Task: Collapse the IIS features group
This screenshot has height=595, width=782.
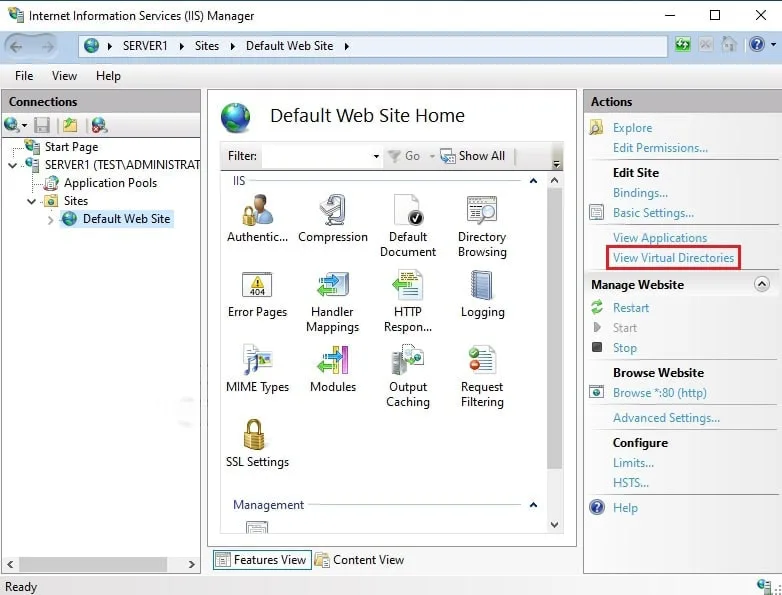Action: (x=533, y=181)
